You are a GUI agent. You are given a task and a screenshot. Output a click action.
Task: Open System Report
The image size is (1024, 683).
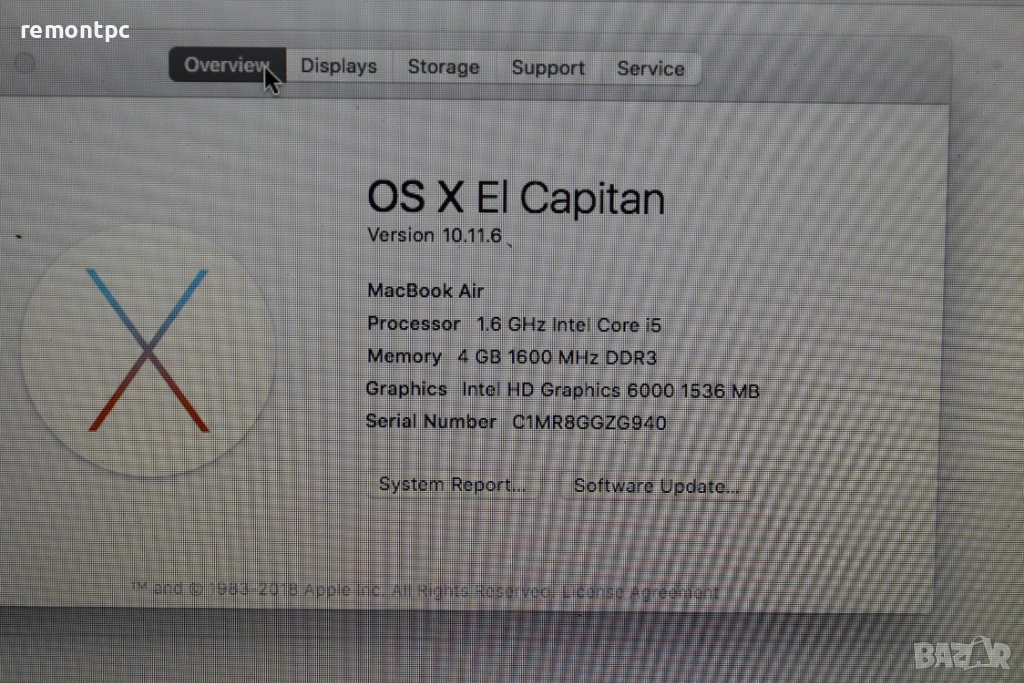point(453,484)
